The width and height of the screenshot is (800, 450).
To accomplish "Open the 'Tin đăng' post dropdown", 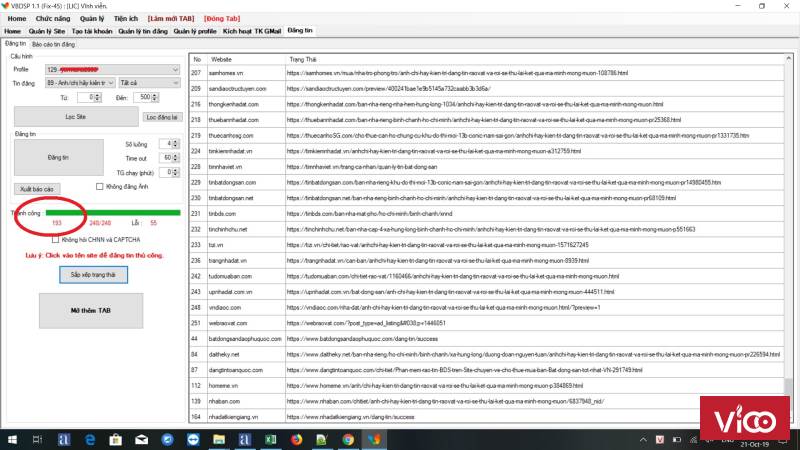I will 80,83.
